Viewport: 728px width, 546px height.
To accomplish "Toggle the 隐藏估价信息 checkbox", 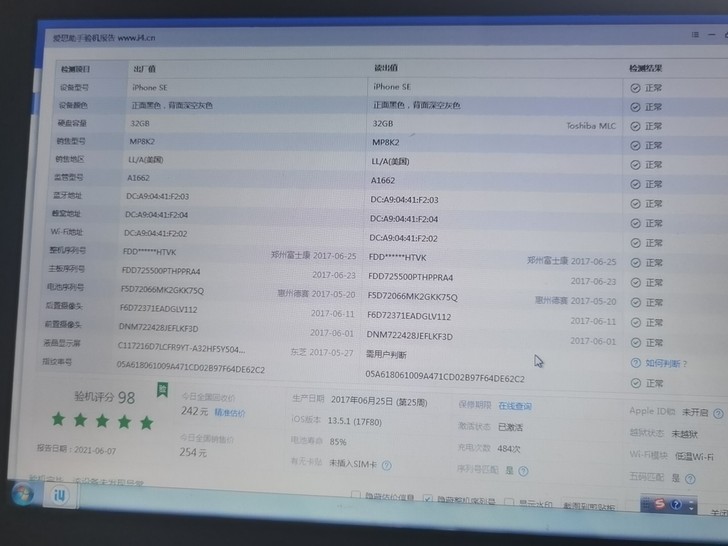I will tap(356, 495).
